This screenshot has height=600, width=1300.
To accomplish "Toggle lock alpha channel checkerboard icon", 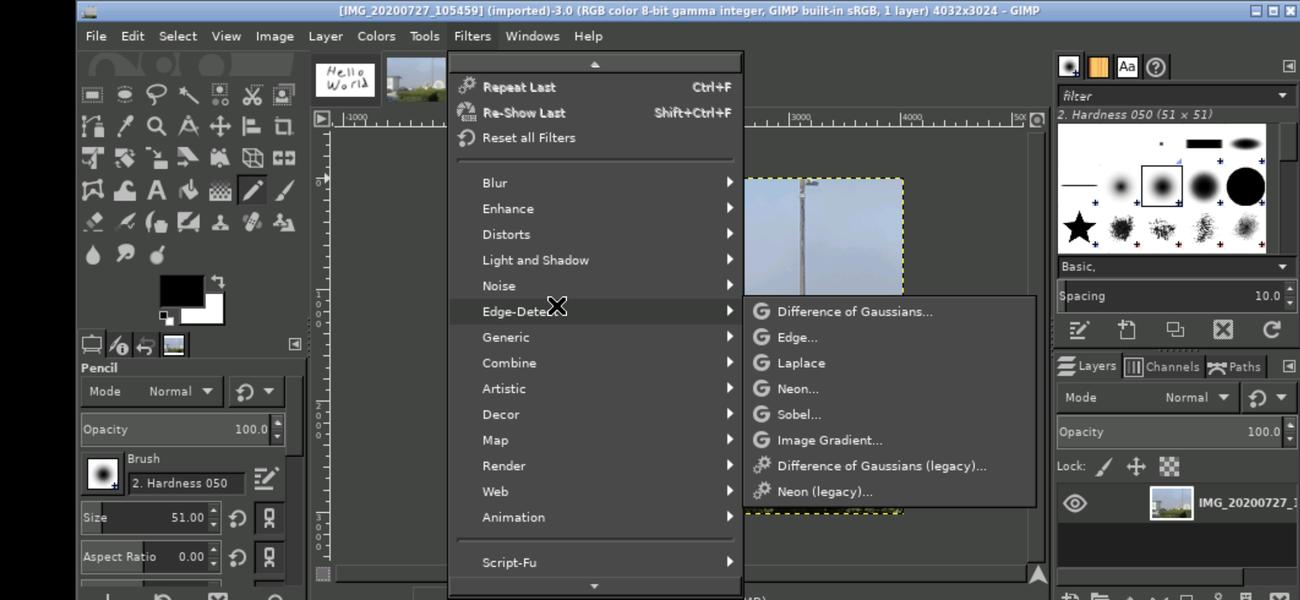I will click(1169, 467).
